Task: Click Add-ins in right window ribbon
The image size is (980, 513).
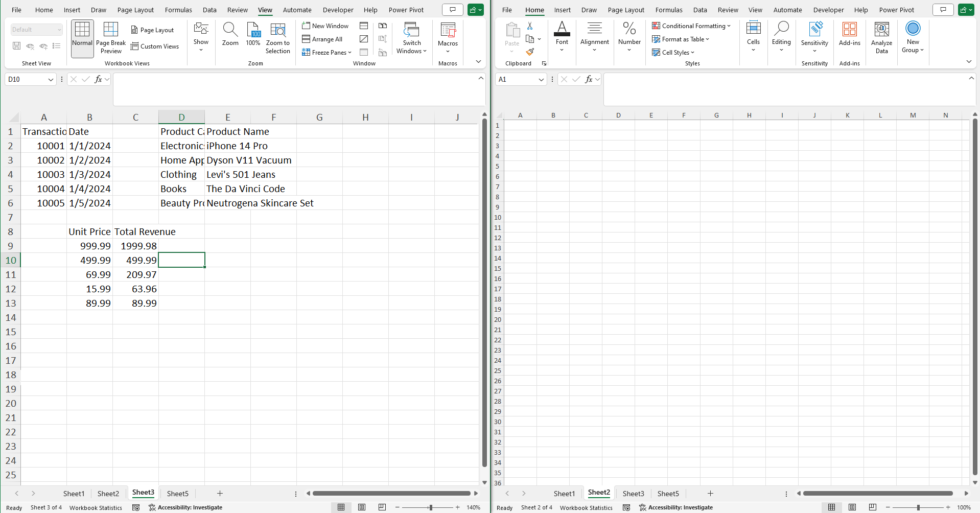Action: (x=849, y=34)
